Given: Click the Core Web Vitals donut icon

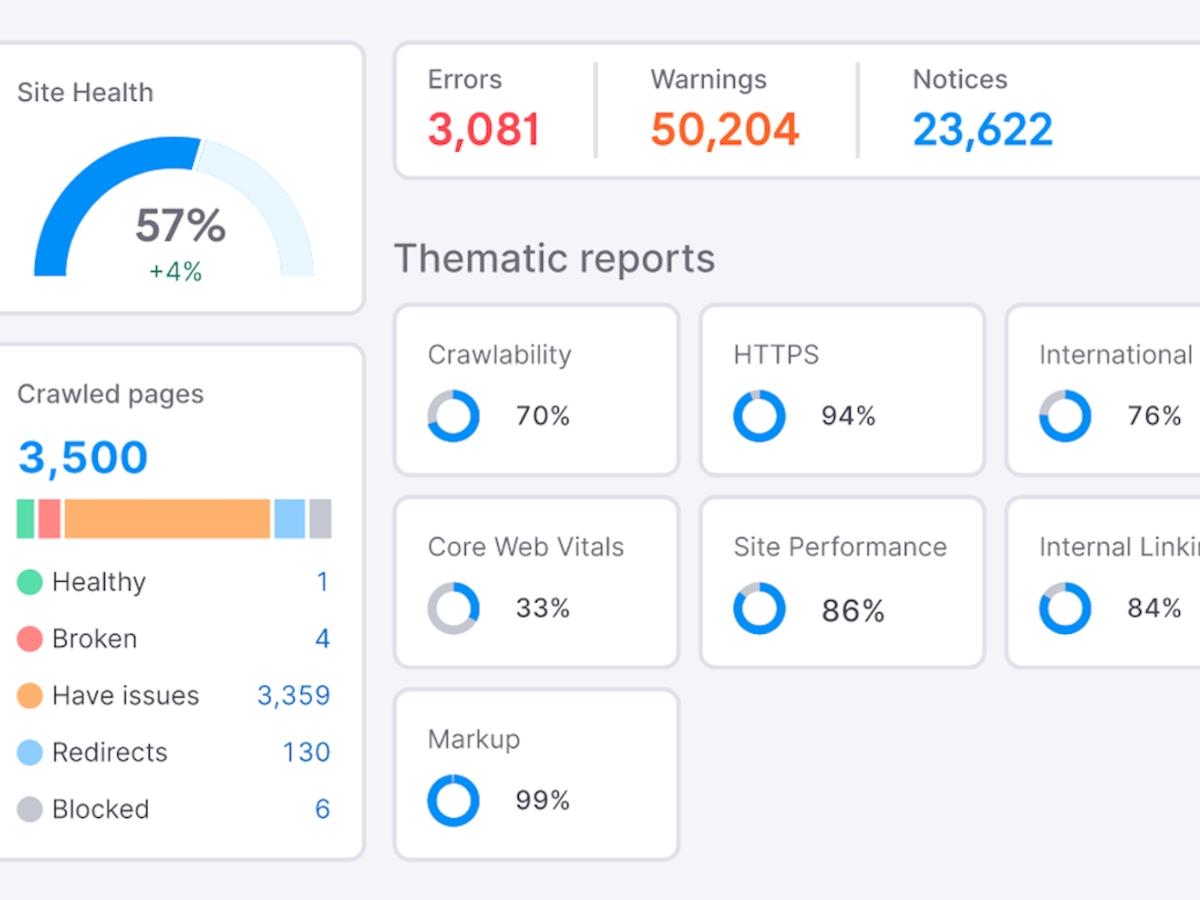Looking at the screenshot, I should tap(453, 608).
